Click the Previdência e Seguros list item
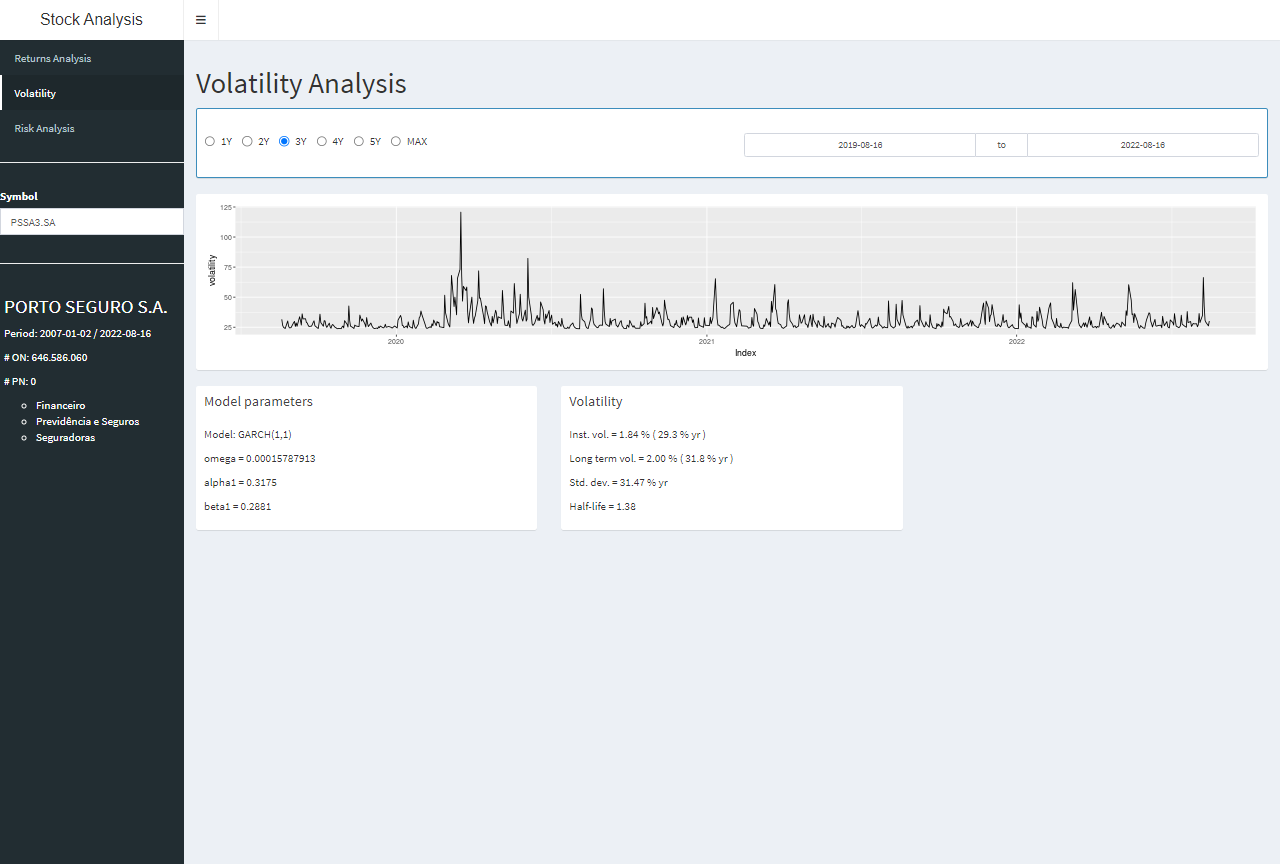Image resolution: width=1280 pixels, height=864 pixels. 88,421
